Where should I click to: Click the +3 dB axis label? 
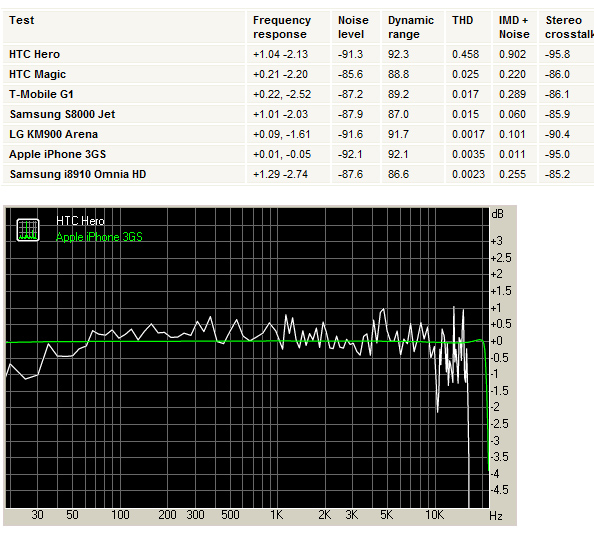[497, 241]
